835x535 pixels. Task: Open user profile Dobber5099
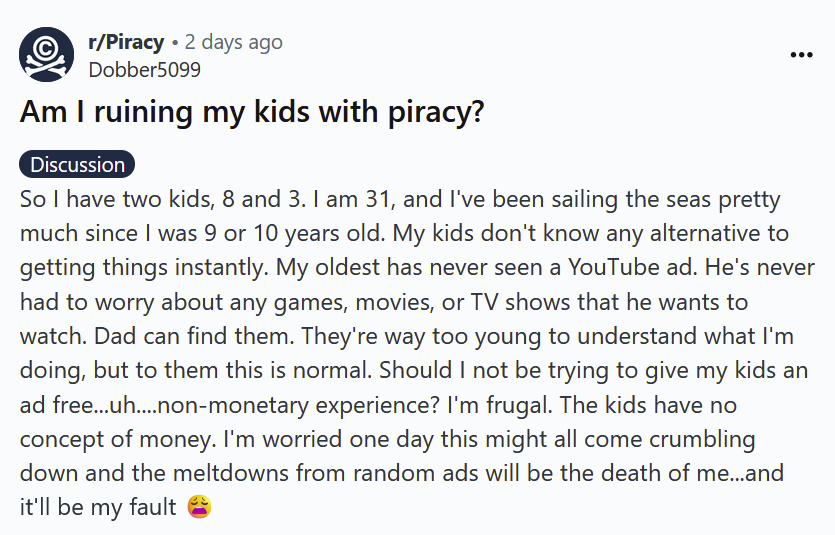tap(144, 70)
